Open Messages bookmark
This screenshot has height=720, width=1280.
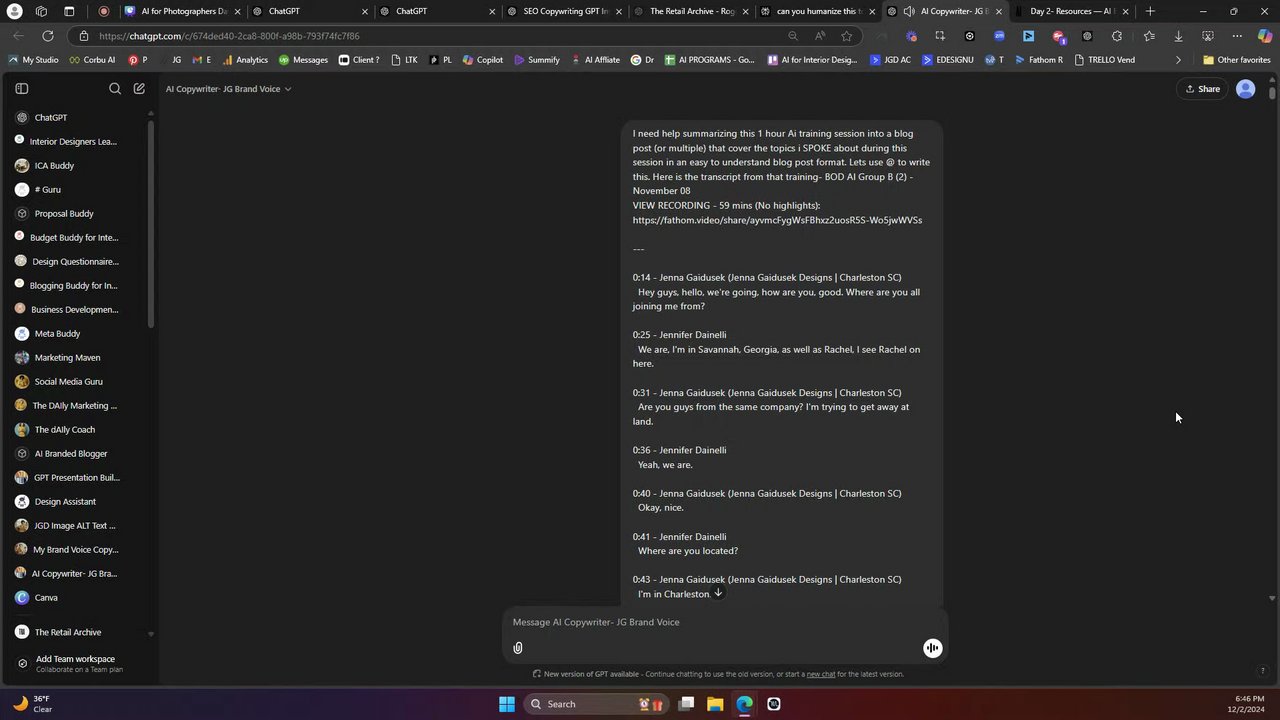coord(303,60)
